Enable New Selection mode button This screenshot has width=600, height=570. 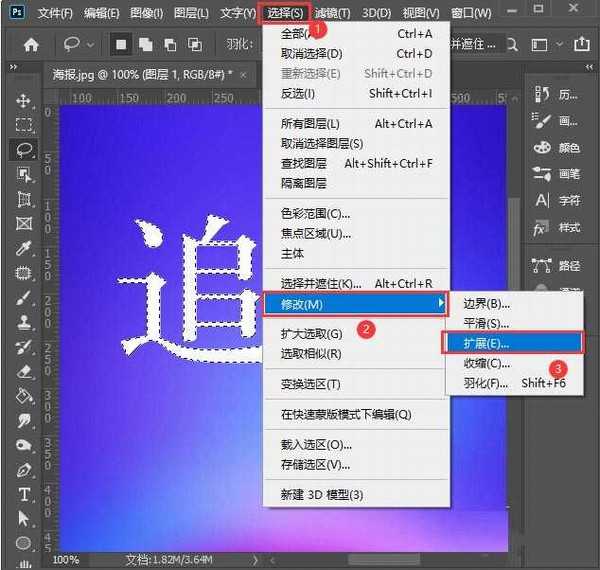[121, 44]
